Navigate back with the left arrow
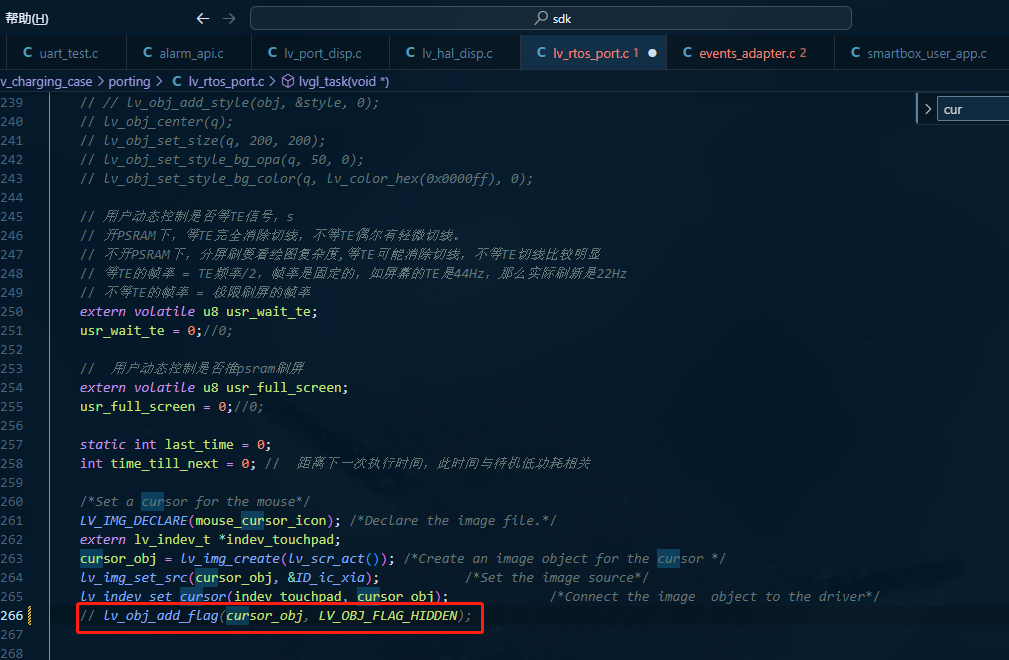The image size is (1009, 660). coord(203,19)
